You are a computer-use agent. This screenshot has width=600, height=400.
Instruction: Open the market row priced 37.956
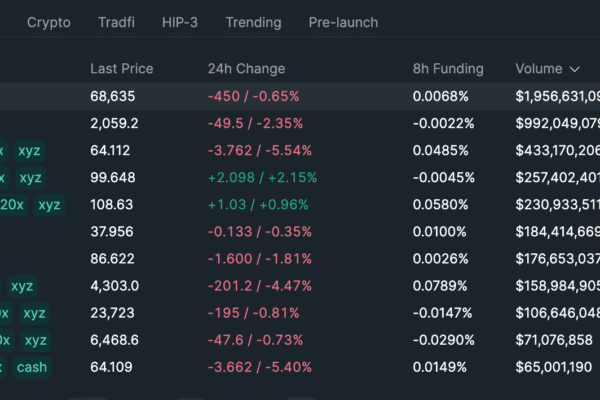(x=300, y=232)
